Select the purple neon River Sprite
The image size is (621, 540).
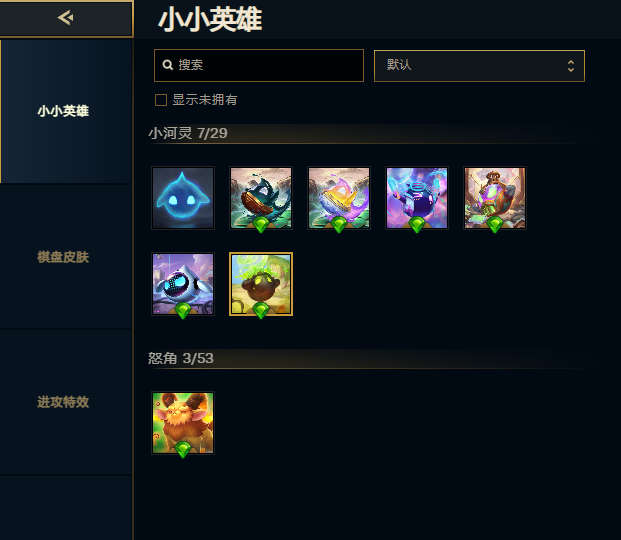tap(417, 198)
